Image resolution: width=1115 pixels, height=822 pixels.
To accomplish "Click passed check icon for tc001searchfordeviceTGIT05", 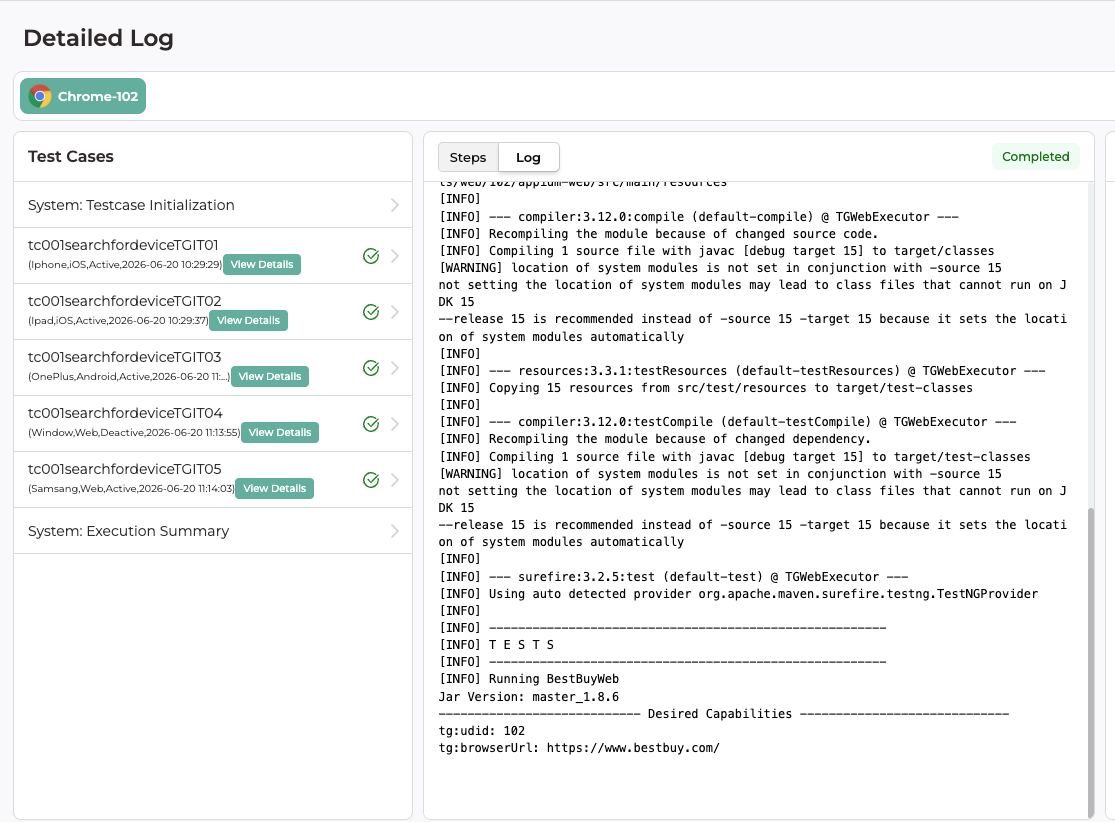I will point(371,480).
